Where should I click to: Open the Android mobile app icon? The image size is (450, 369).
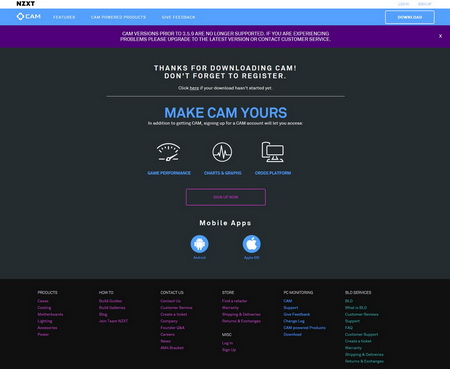tap(199, 244)
